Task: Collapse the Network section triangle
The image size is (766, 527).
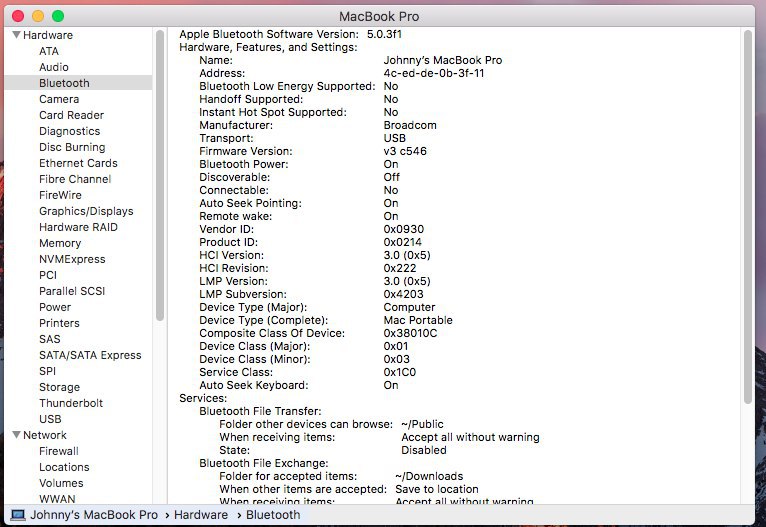Action: (16, 435)
